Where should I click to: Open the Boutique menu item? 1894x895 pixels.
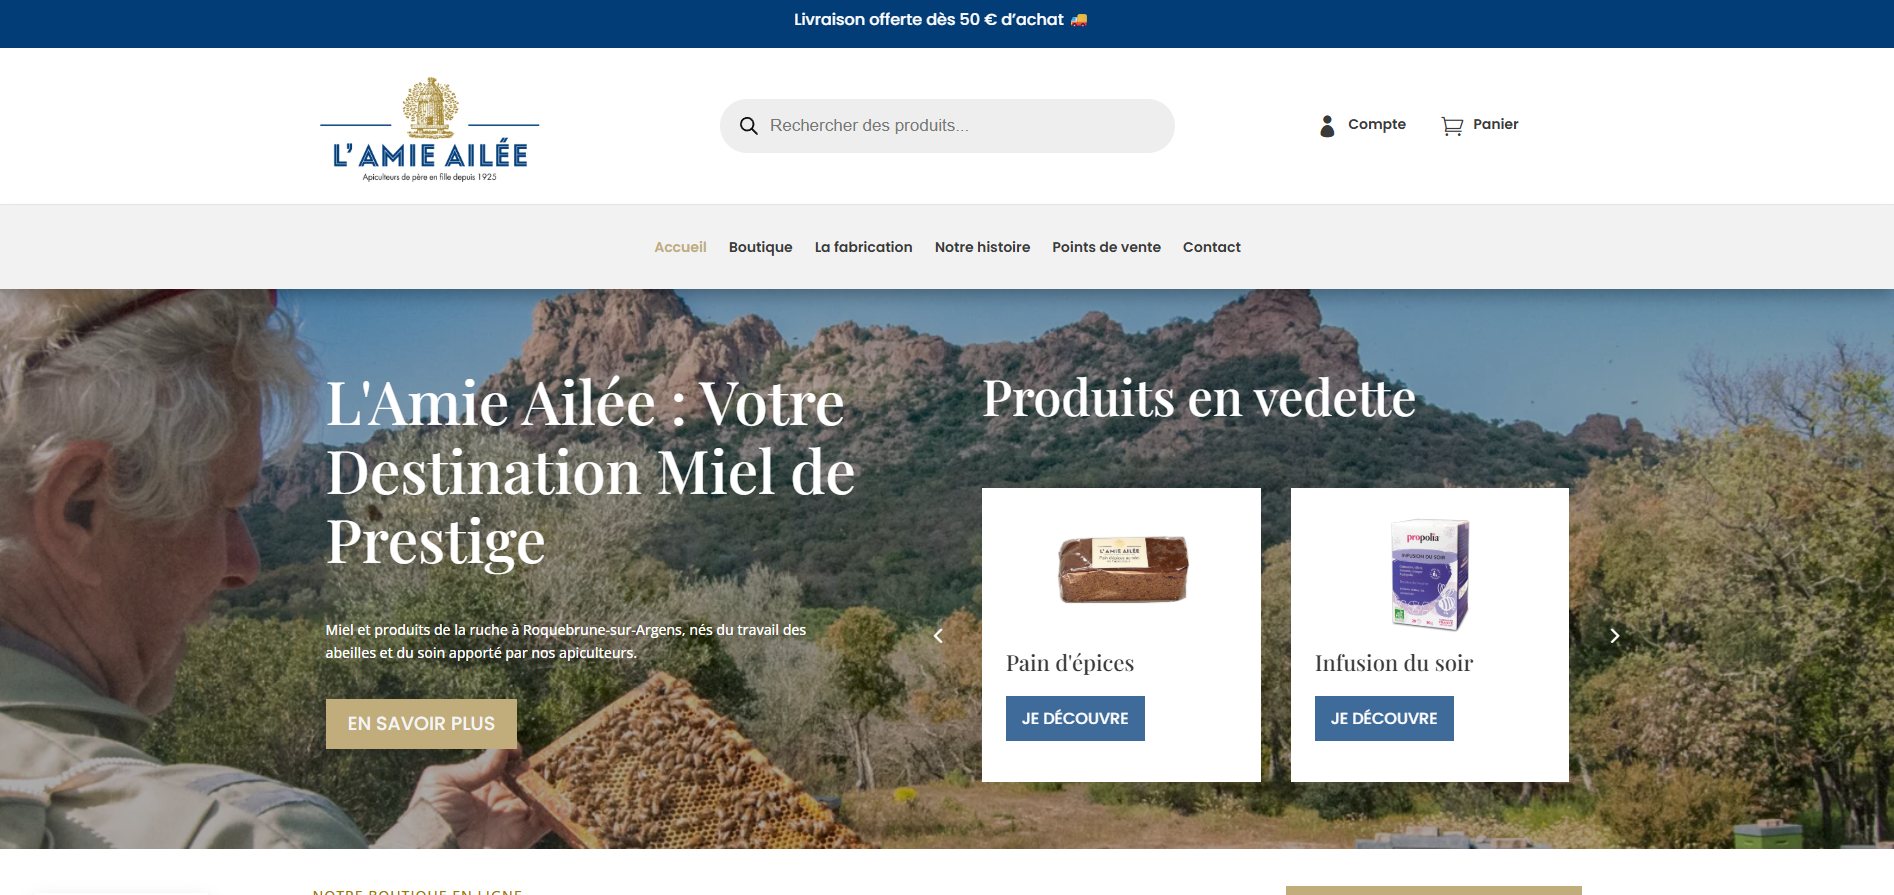tap(760, 247)
